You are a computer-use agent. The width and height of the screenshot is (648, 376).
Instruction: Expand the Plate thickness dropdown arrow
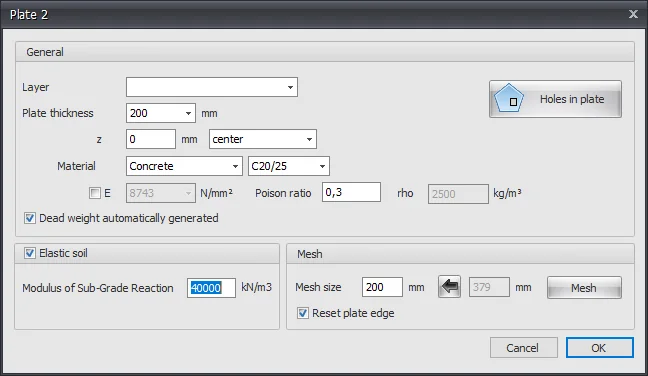click(188, 113)
